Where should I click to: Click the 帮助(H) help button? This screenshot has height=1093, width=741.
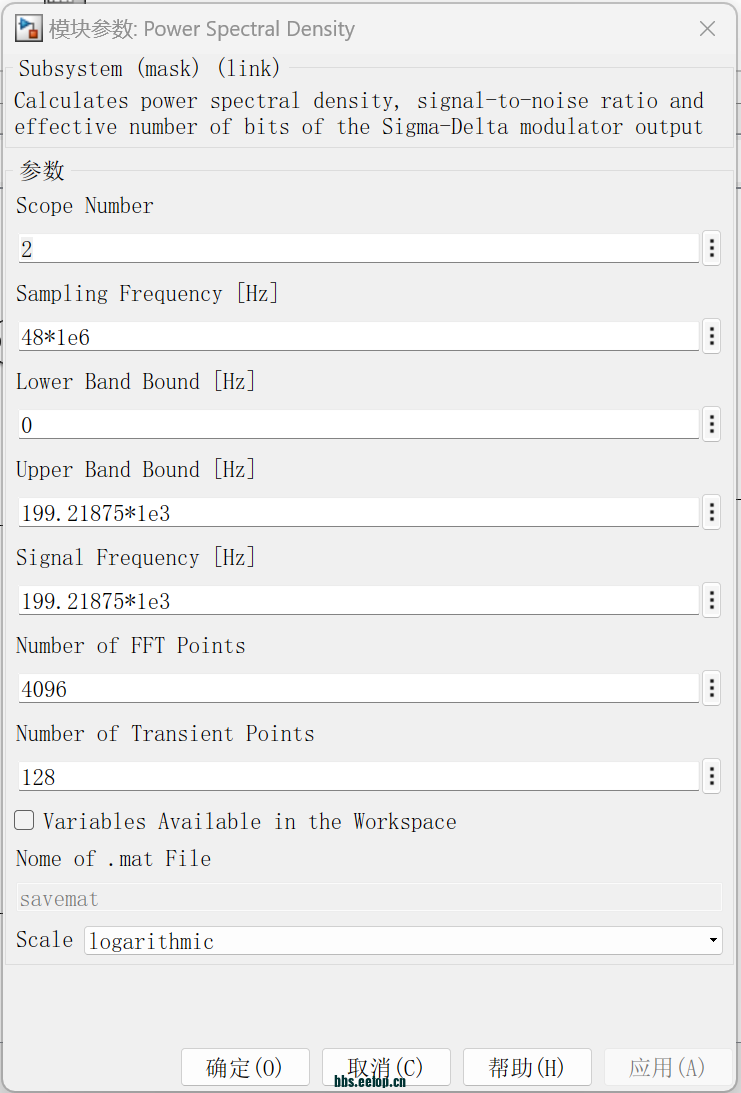click(x=527, y=1067)
